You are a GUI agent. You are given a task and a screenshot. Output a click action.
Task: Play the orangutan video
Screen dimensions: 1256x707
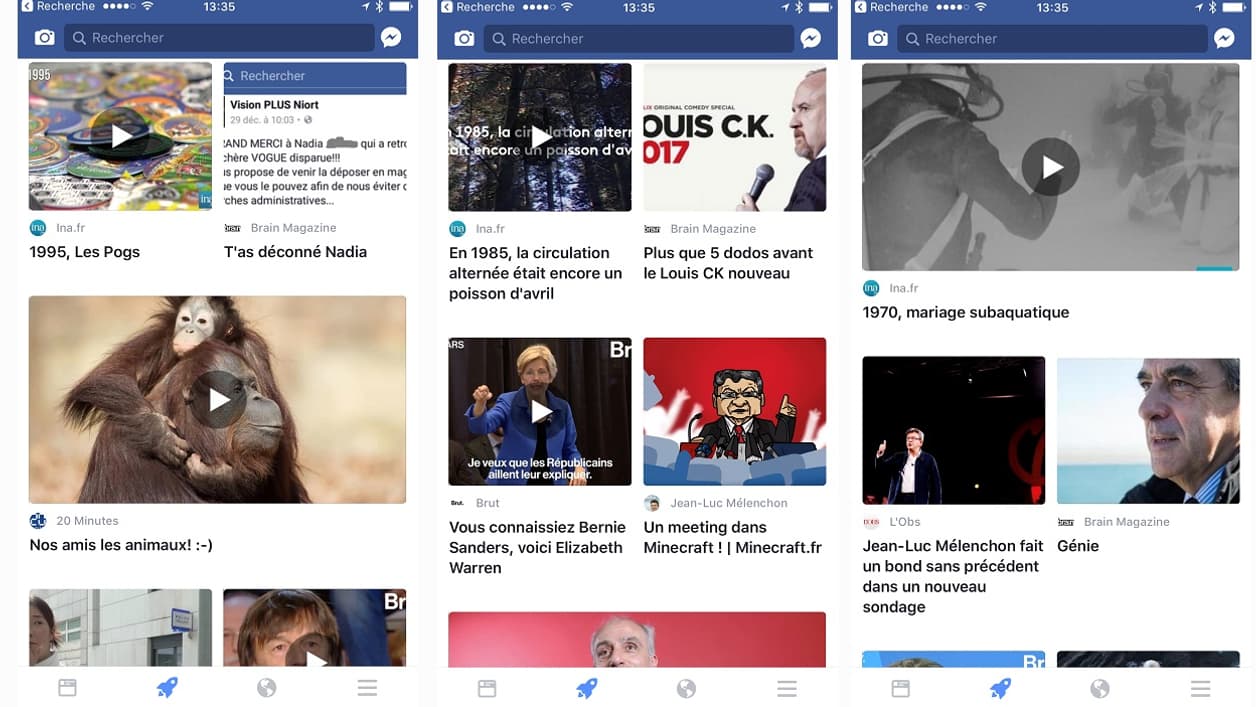[218, 400]
